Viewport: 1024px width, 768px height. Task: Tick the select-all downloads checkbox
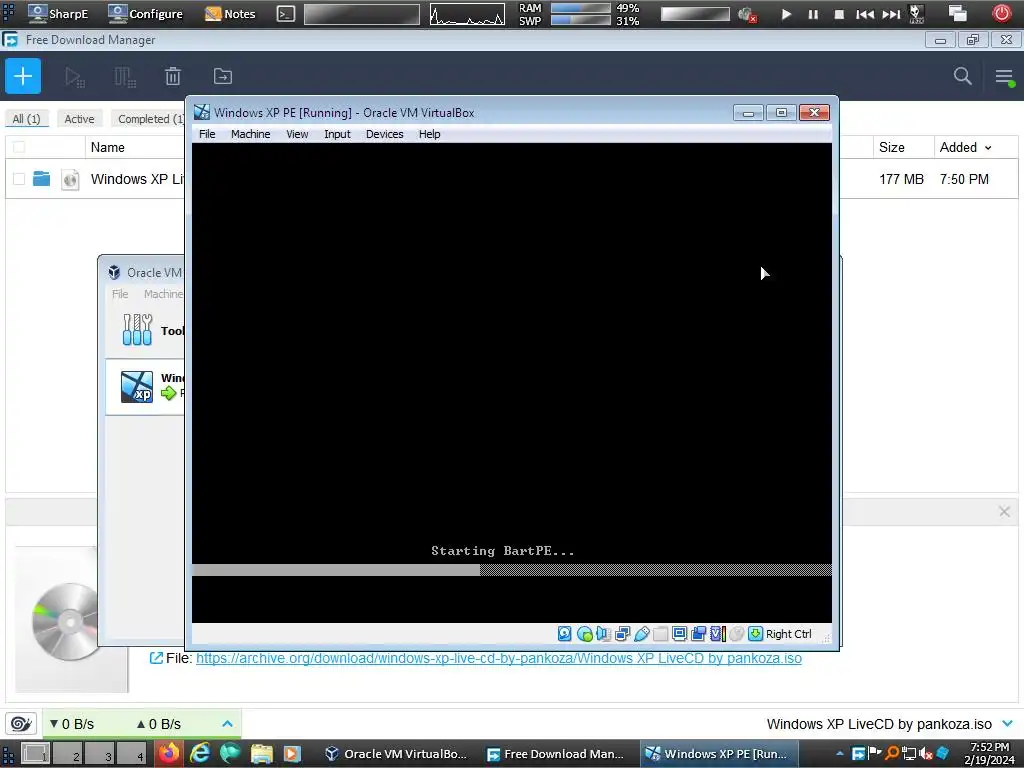[19, 147]
